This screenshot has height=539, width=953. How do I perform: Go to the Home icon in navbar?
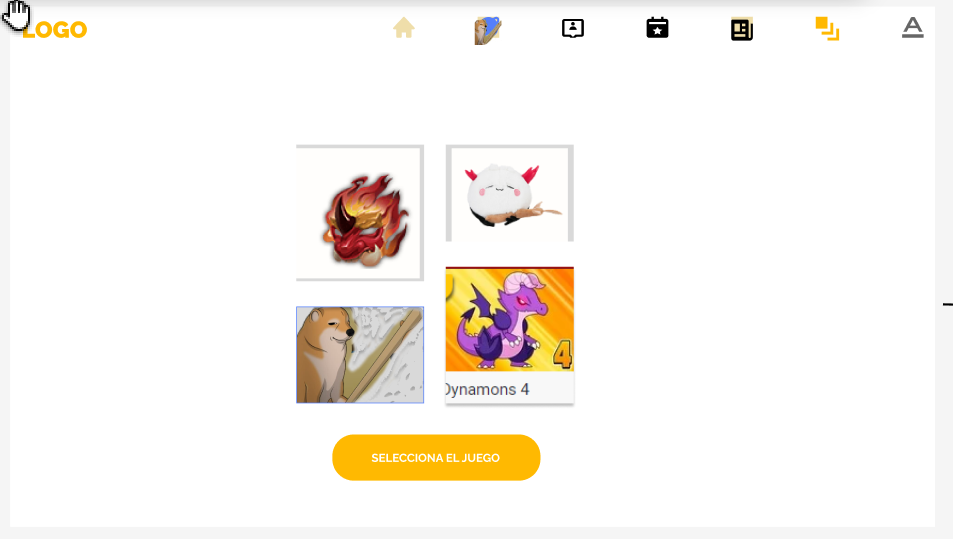pyautogui.click(x=404, y=28)
